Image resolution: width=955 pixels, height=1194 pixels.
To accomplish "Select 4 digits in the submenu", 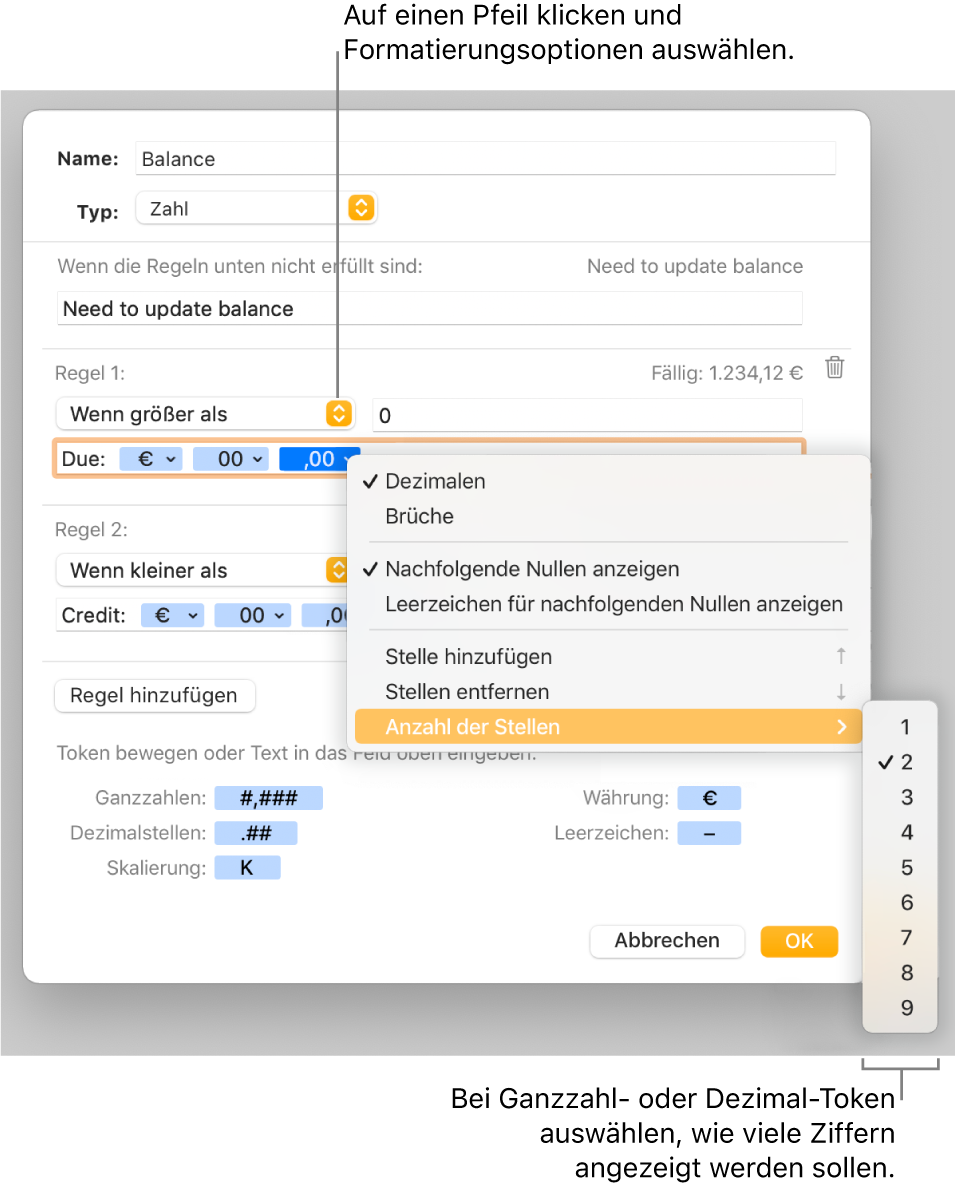I will pos(899,832).
